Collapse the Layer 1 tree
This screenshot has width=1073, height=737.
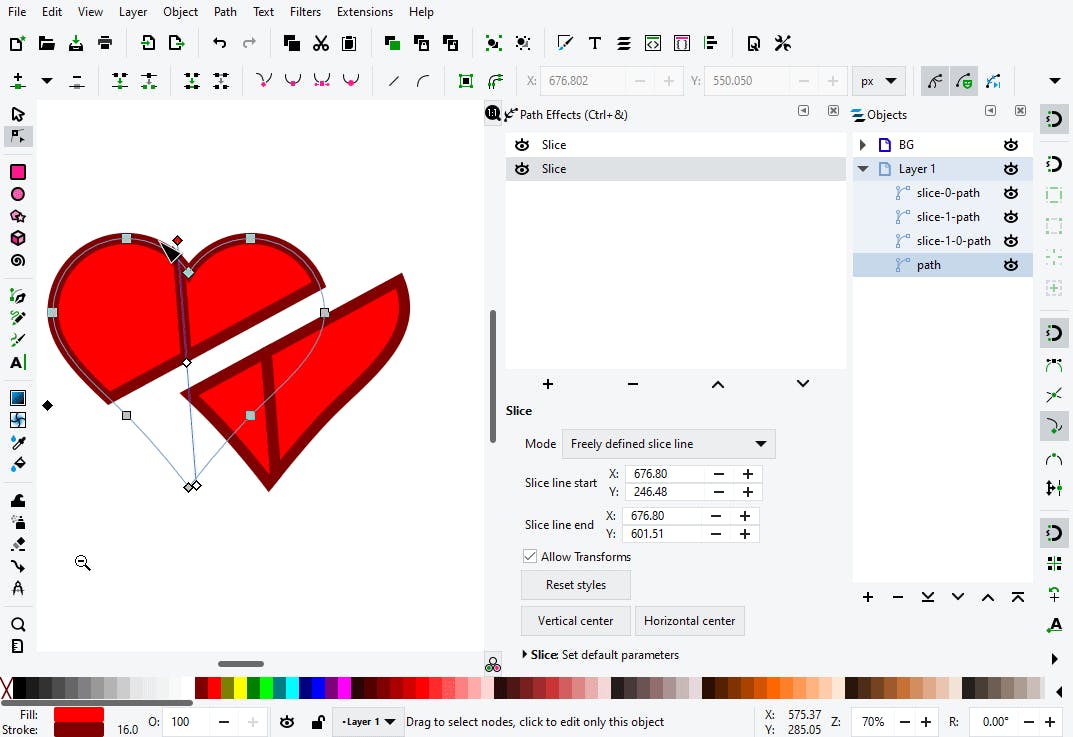863,169
